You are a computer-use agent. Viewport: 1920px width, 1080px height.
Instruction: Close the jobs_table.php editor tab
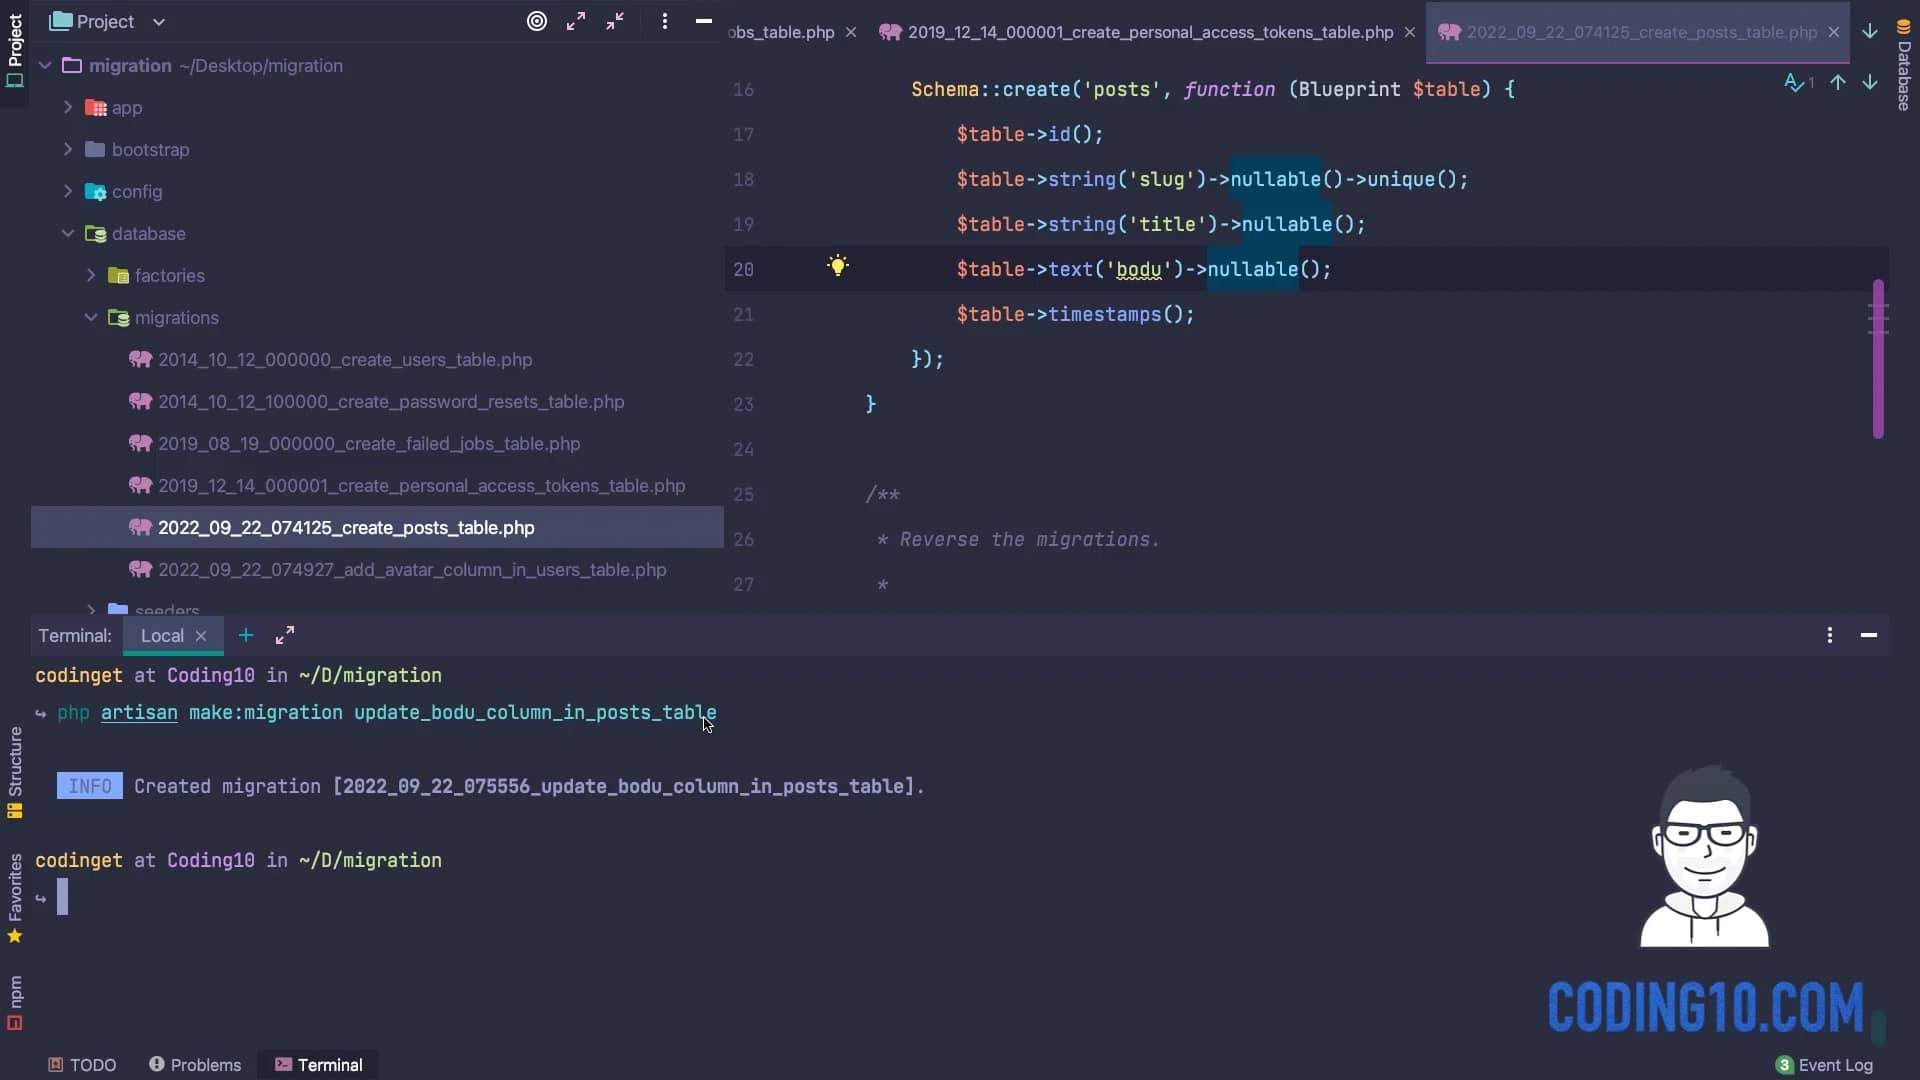click(851, 32)
